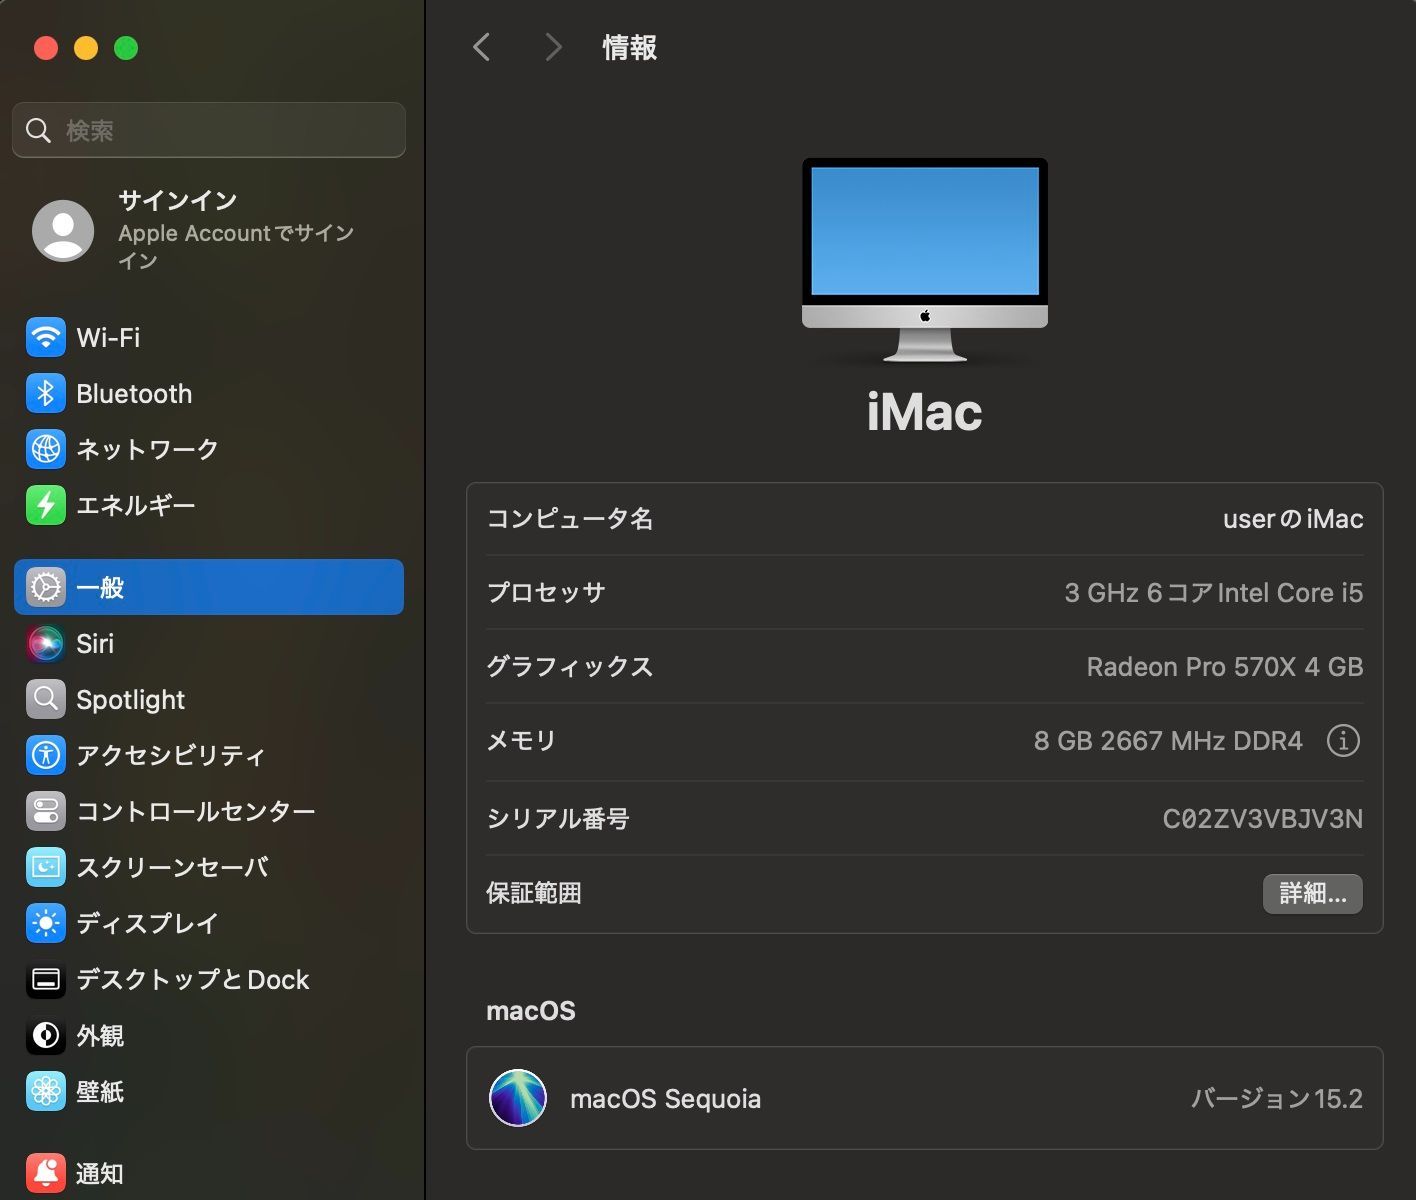Open the エネルギー lightning icon
1416x1200 pixels.
coord(46,506)
